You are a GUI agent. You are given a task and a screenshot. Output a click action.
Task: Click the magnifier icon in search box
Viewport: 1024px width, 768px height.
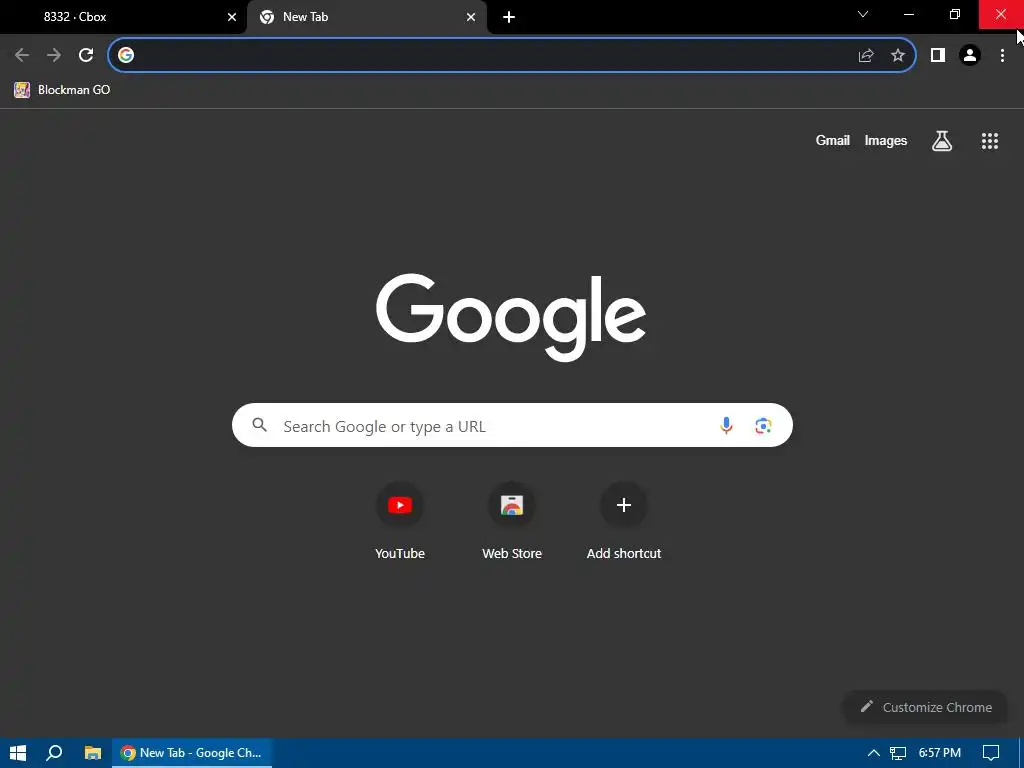(259, 425)
